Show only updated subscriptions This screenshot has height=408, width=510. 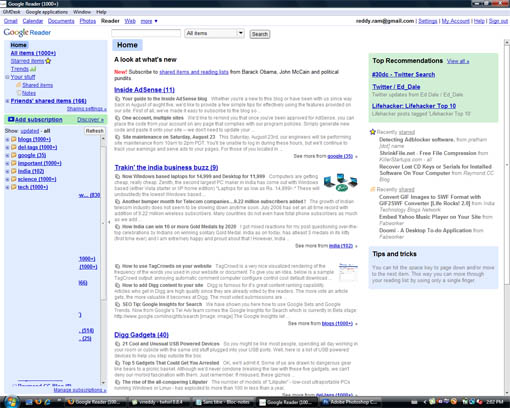[x=30, y=131]
